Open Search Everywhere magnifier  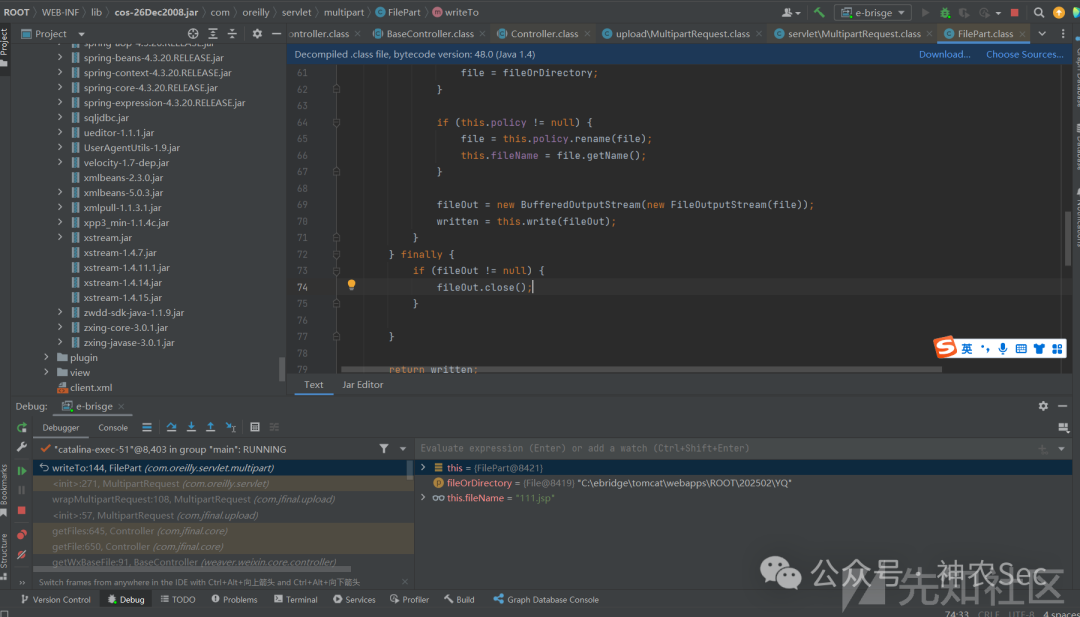[x=1039, y=12]
